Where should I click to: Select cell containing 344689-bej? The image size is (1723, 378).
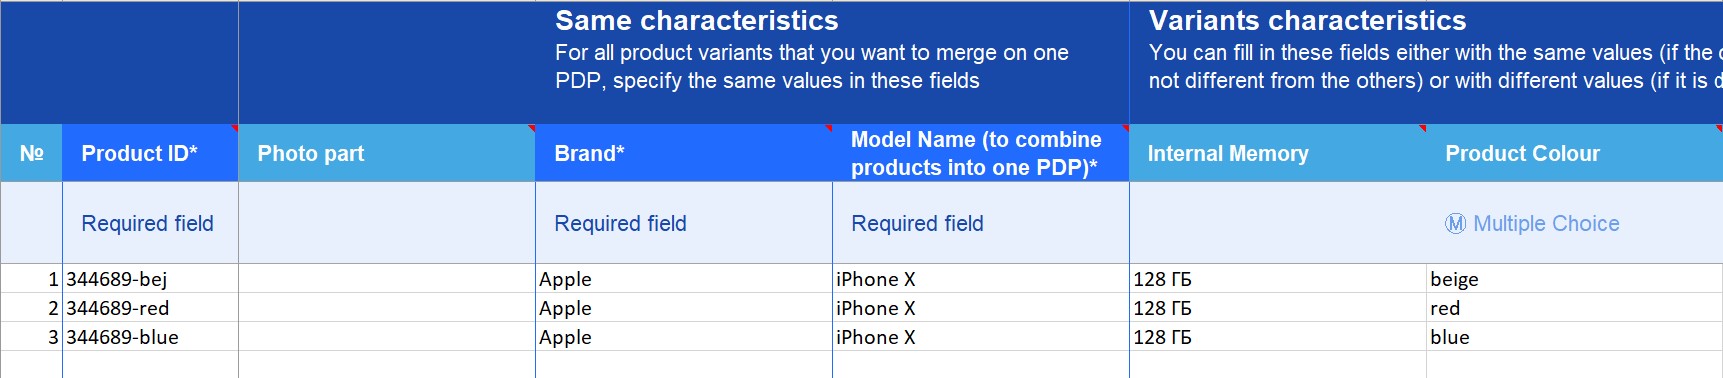[150, 279]
